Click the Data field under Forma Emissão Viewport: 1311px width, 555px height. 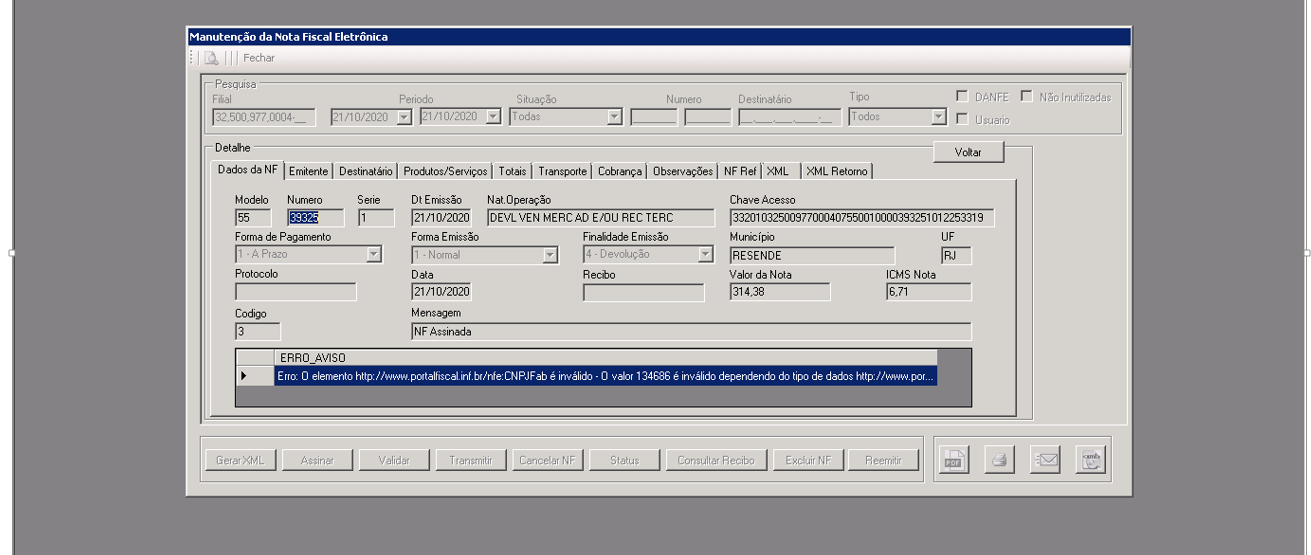click(x=441, y=292)
